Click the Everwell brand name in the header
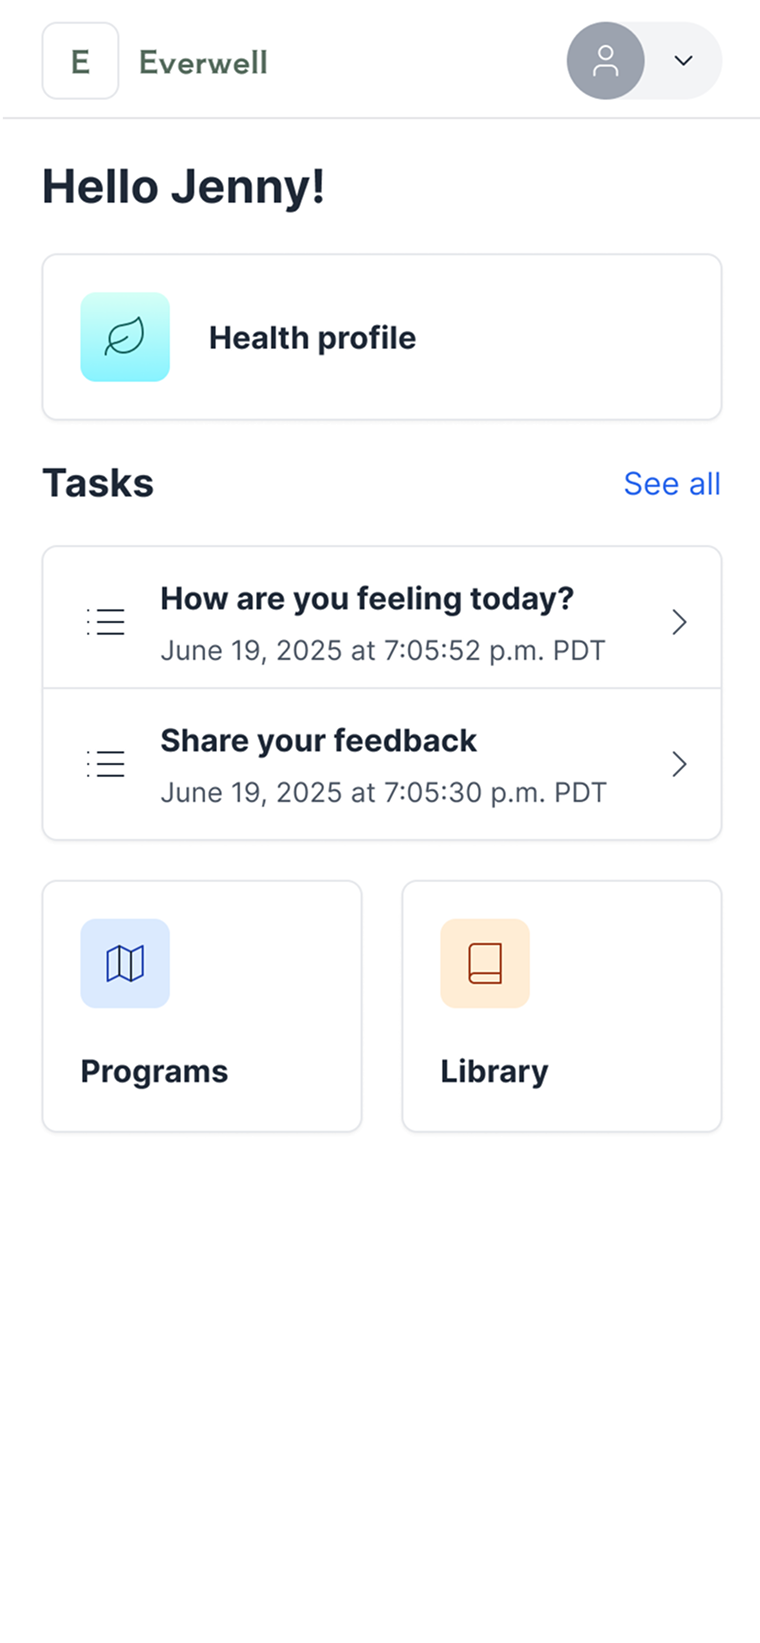This screenshot has width=760, height=1643. 203,61
